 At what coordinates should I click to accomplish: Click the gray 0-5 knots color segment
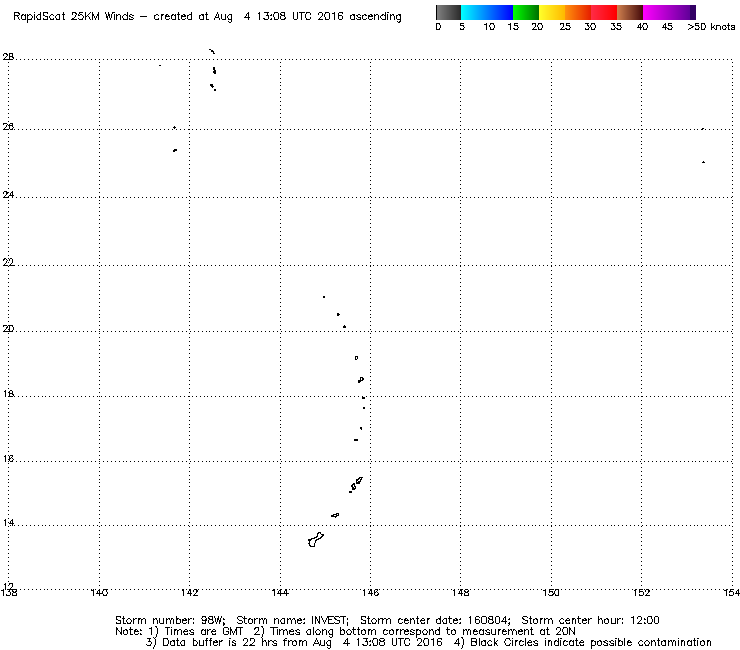pos(448,12)
